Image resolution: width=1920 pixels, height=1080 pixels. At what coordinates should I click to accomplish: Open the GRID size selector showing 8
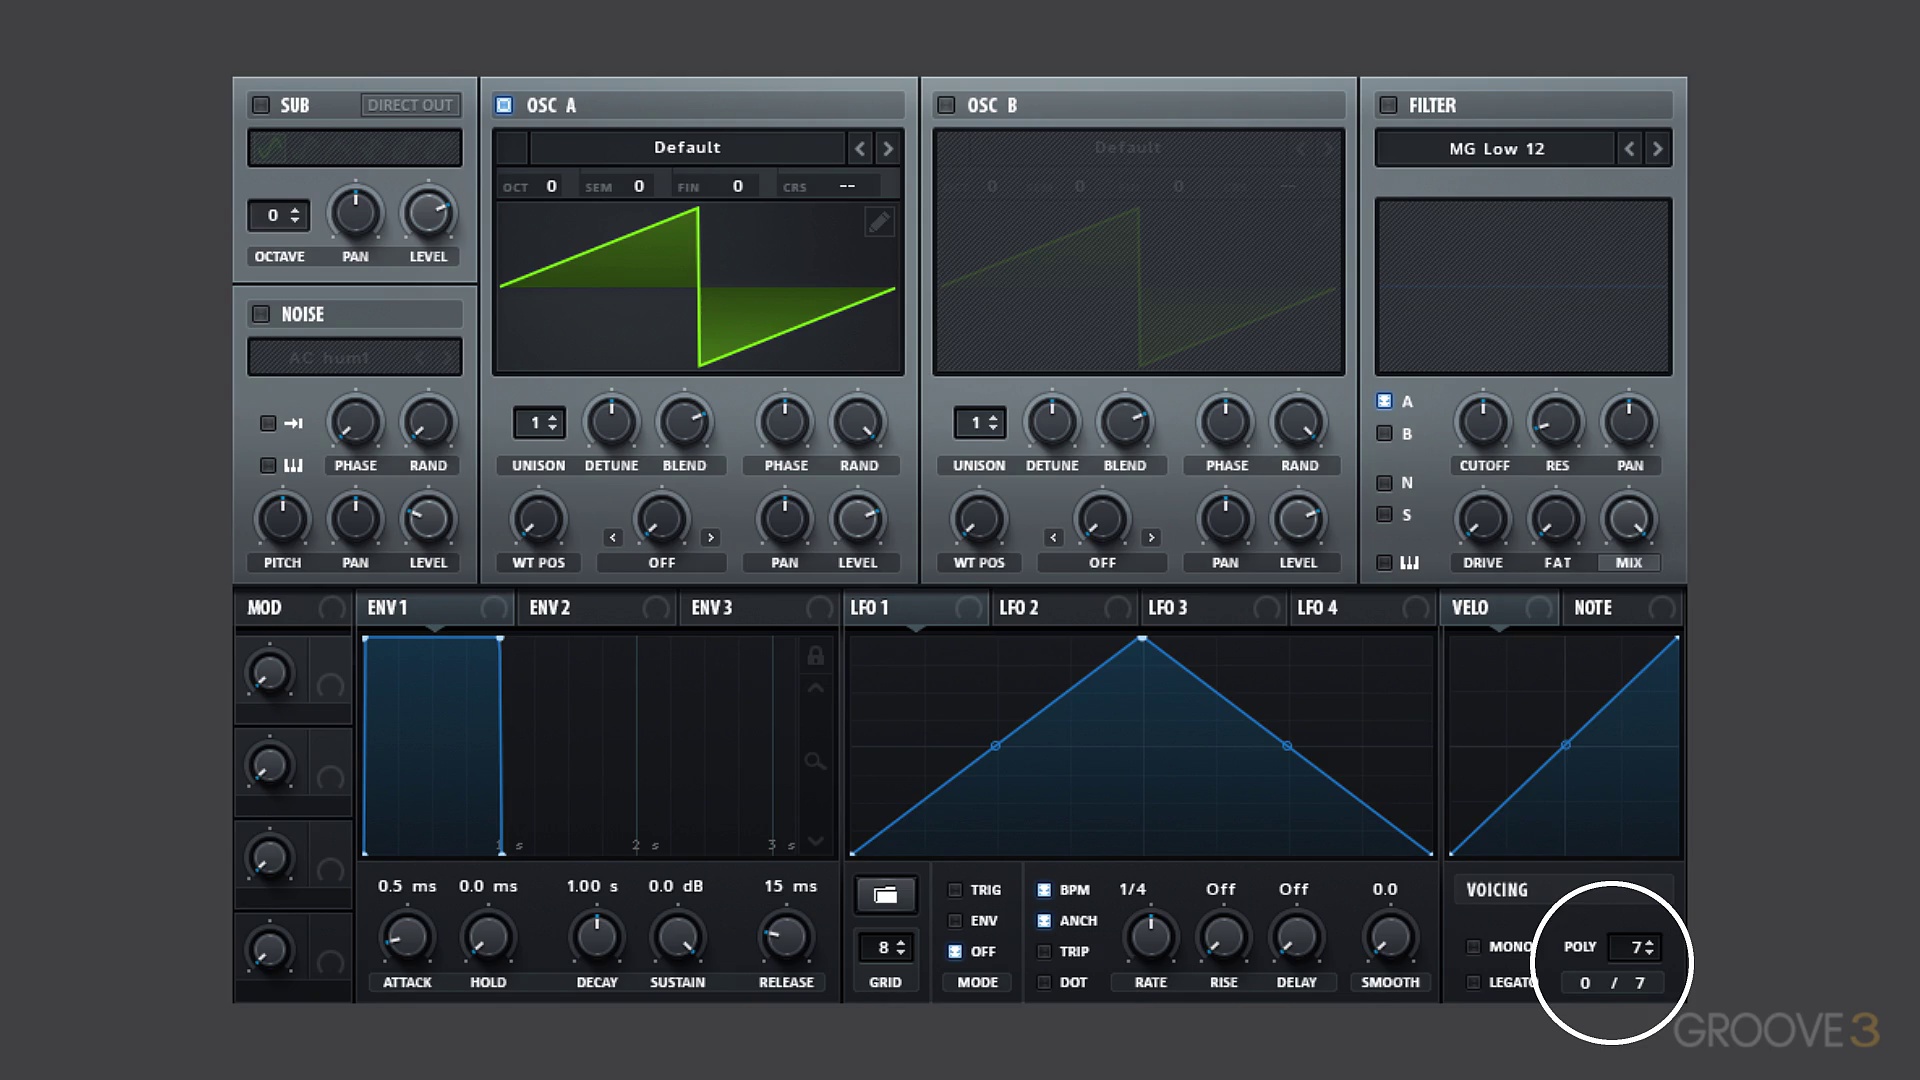click(885, 947)
